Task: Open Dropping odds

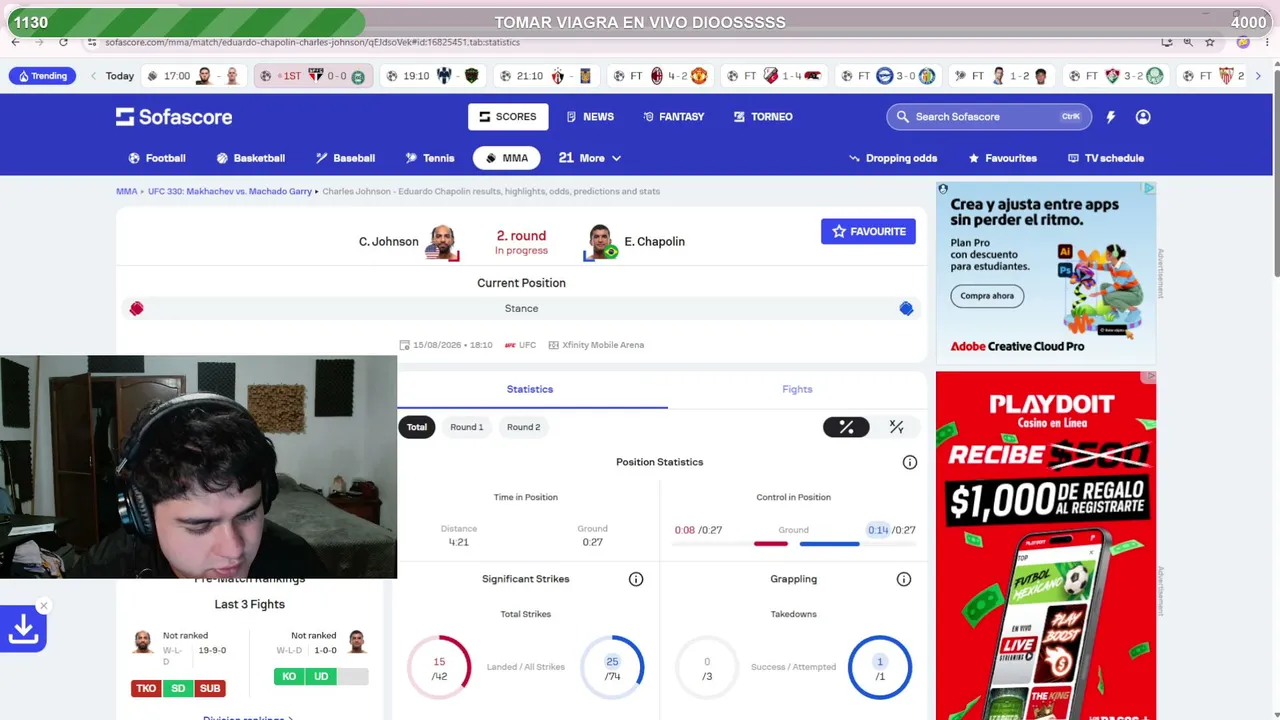Action: tap(893, 158)
